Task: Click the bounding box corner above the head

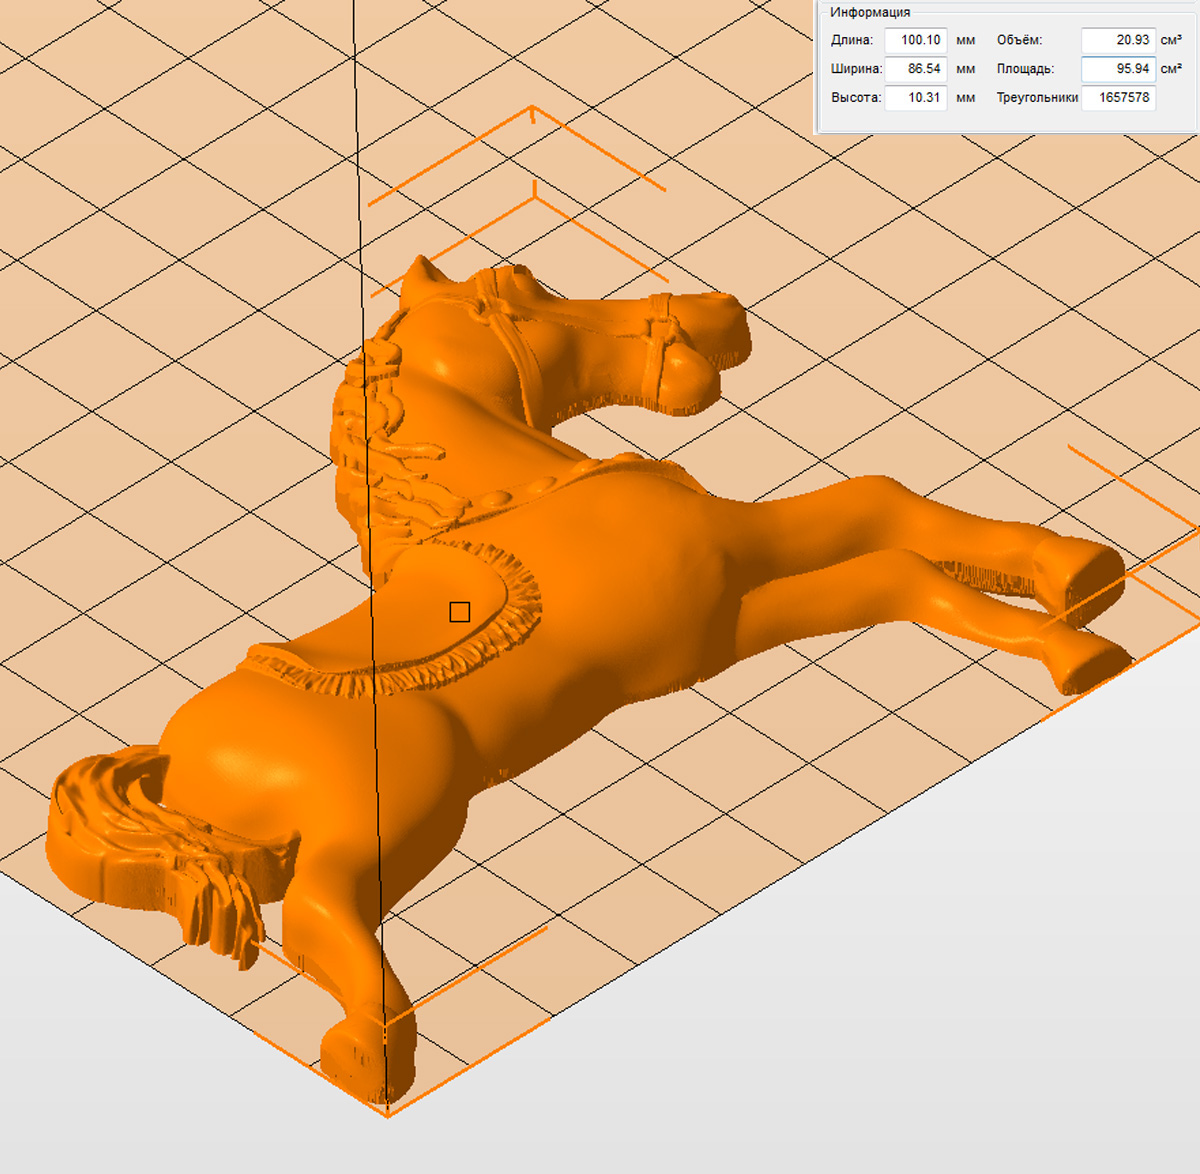Action: 532,108
